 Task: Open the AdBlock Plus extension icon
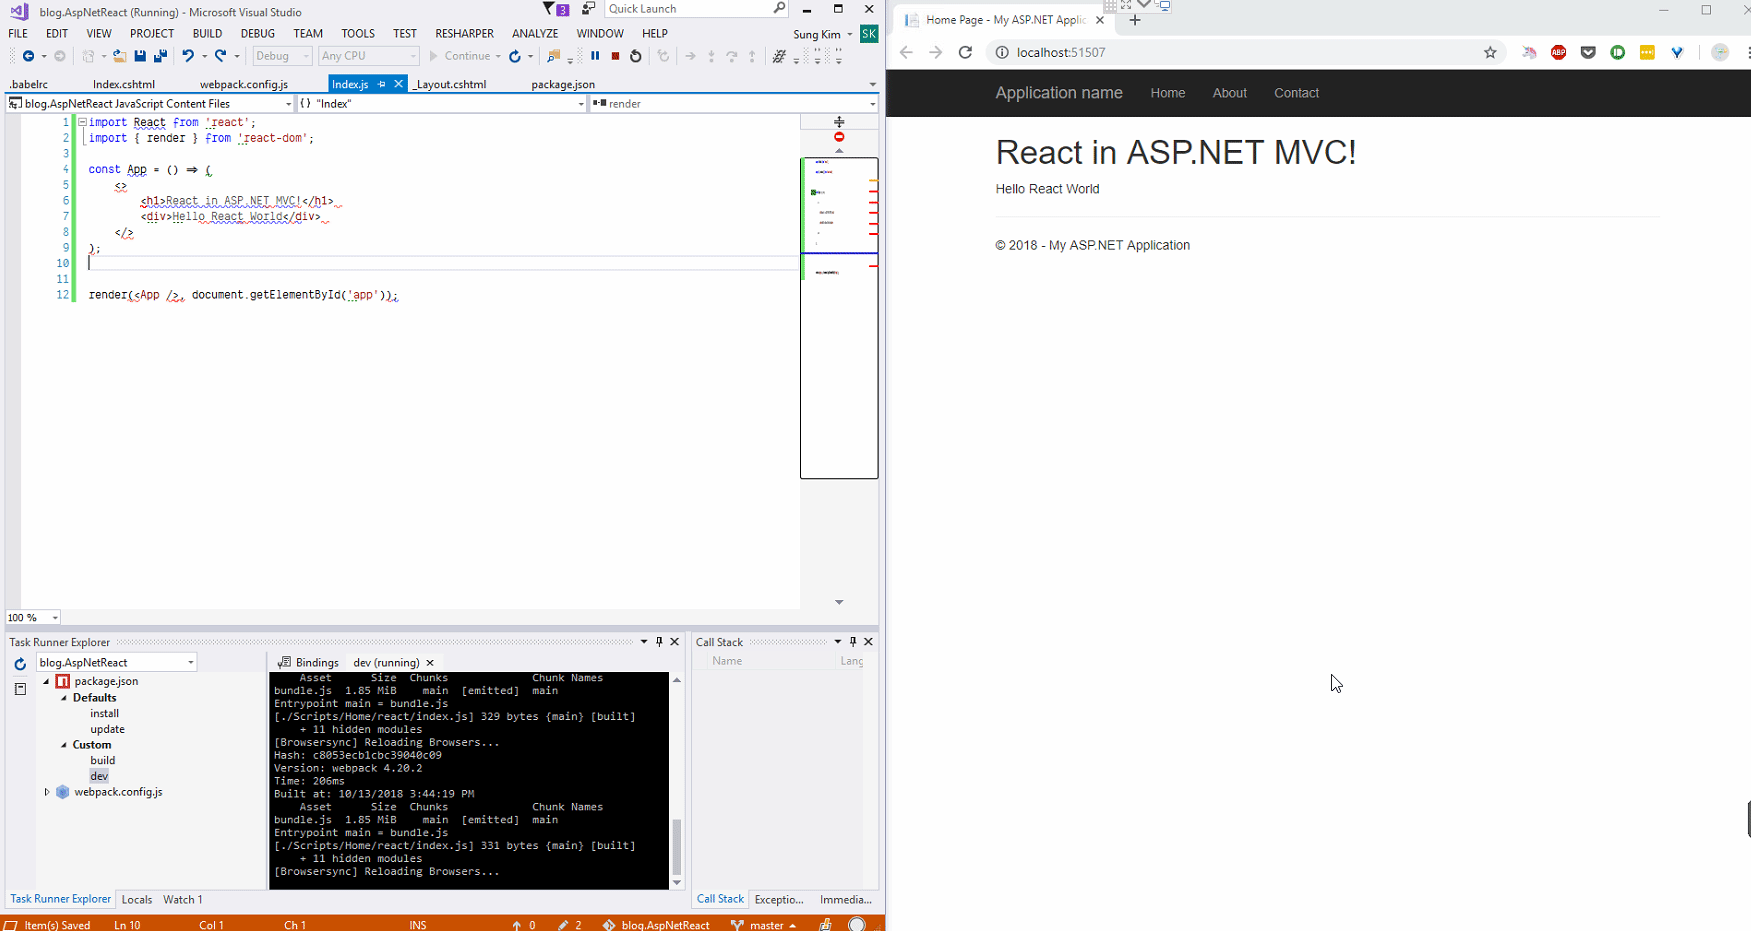click(x=1558, y=53)
